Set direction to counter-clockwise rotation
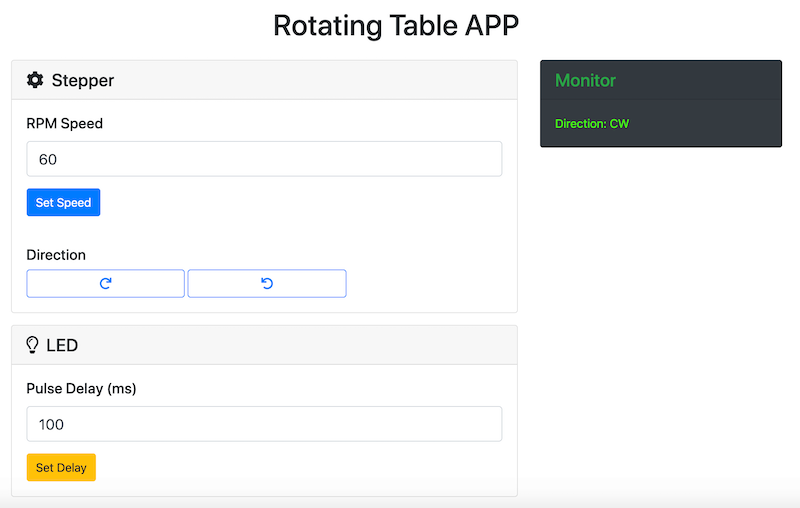Screen dimensions: 800x508 [267, 284]
